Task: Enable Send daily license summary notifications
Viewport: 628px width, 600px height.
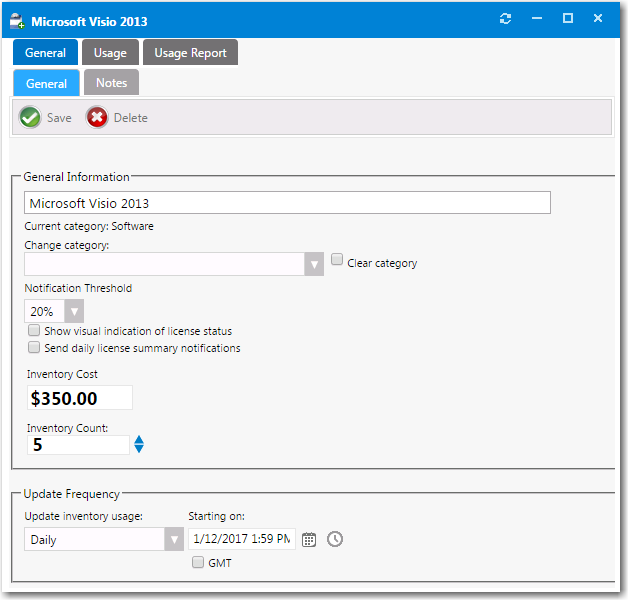Action: (34, 348)
